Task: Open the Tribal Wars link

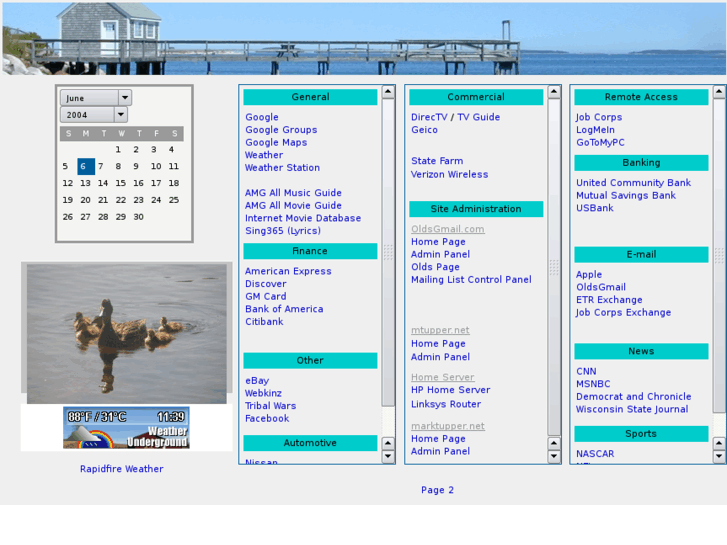Action: pyautogui.click(x=270, y=405)
